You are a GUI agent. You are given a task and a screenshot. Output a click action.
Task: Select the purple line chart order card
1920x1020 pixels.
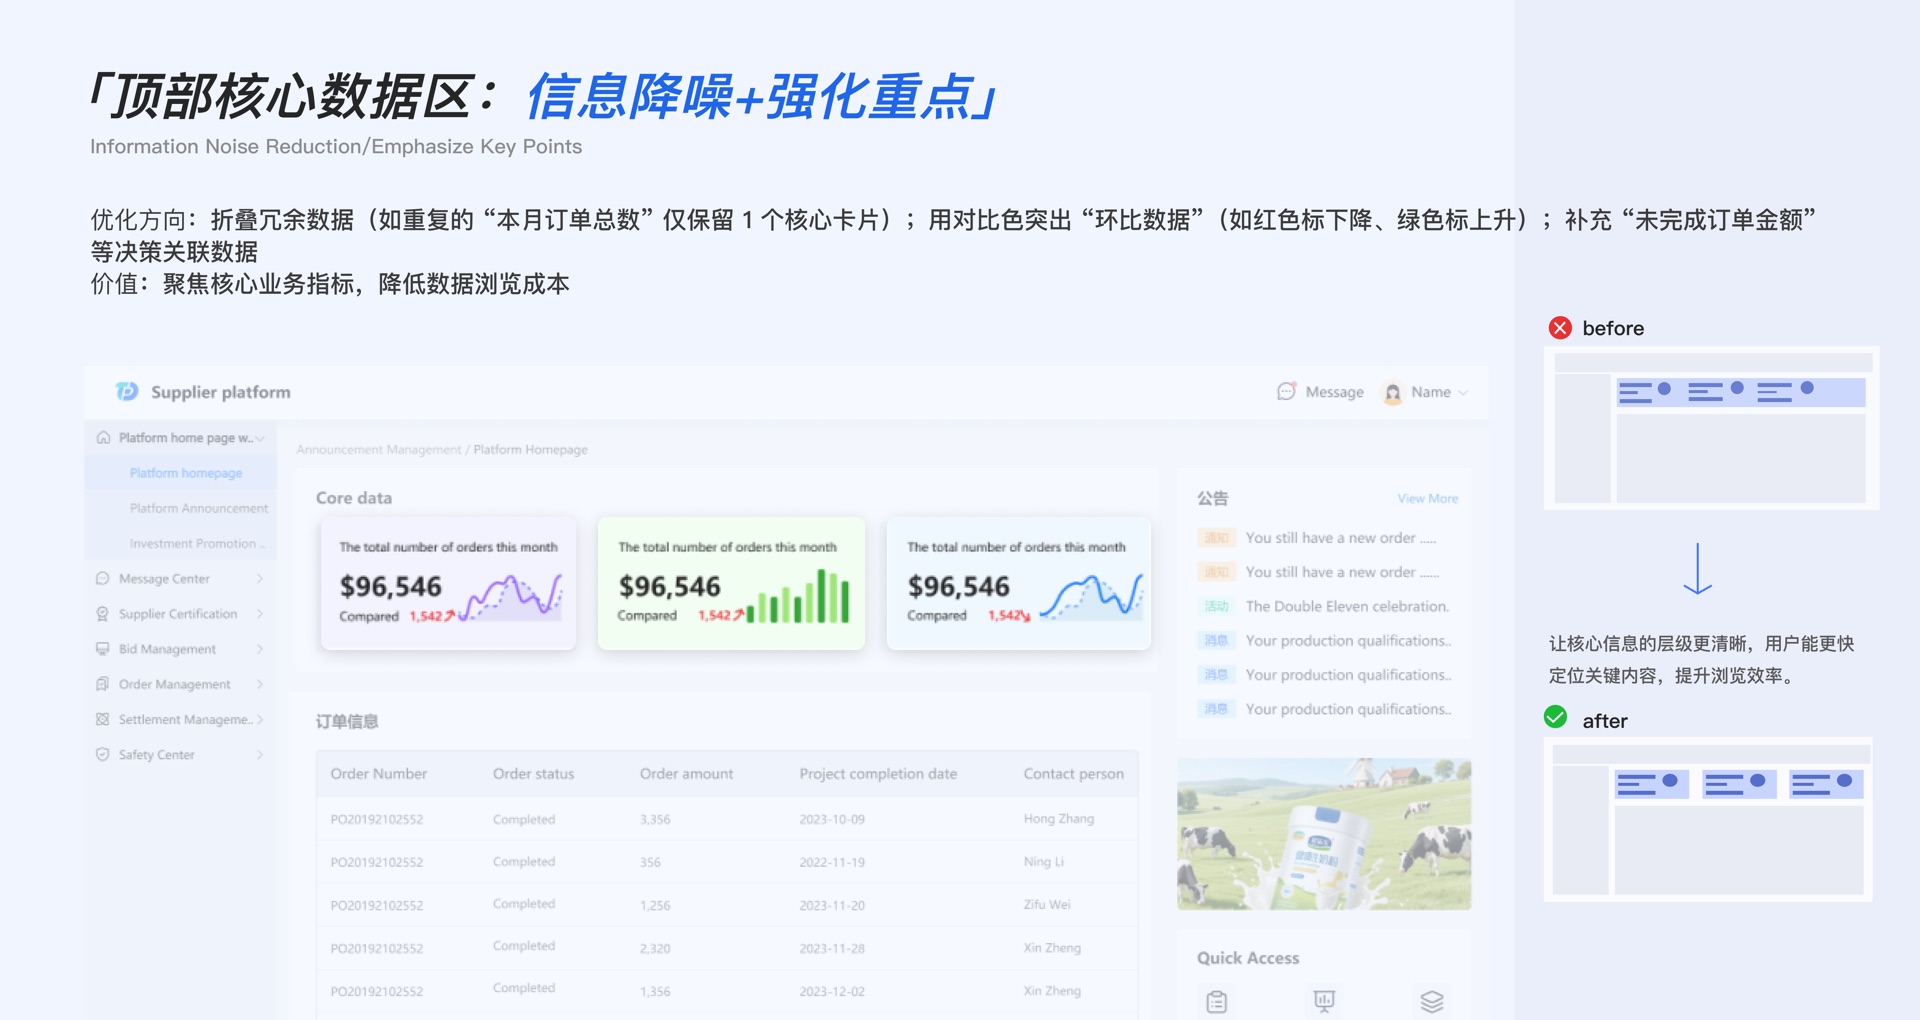448,583
